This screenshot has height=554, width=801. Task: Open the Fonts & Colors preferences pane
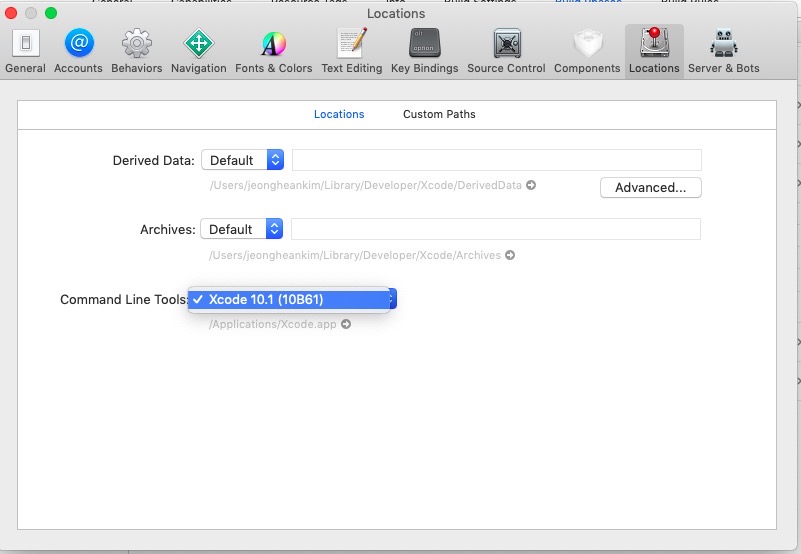click(273, 51)
